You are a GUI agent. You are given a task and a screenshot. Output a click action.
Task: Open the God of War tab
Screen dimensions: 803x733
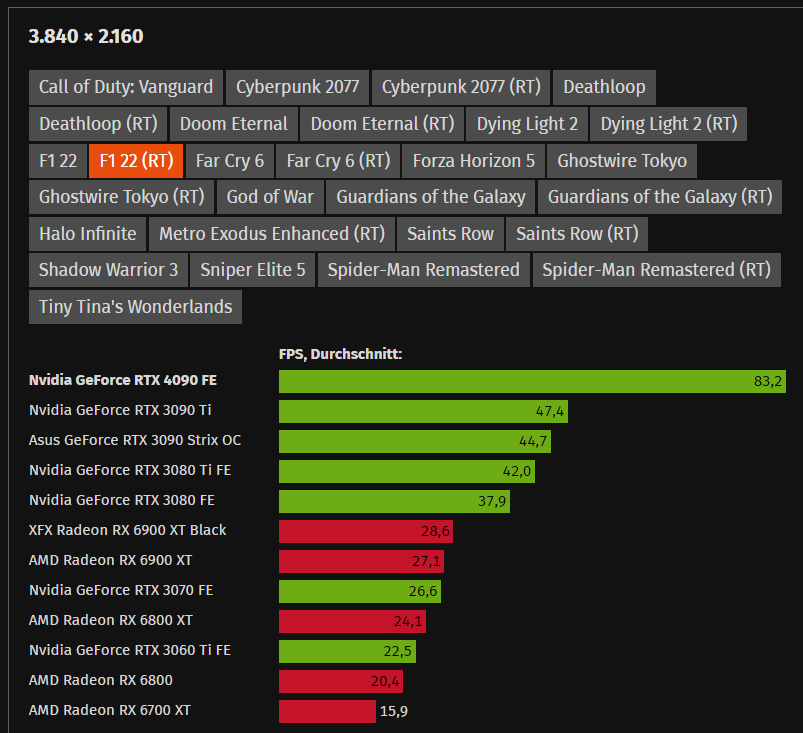(x=270, y=197)
